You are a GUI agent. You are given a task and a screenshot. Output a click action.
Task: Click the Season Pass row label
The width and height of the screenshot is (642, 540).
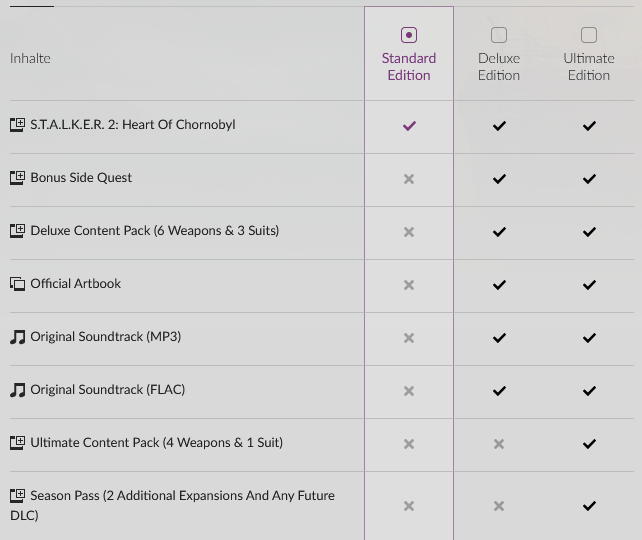tap(182, 505)
